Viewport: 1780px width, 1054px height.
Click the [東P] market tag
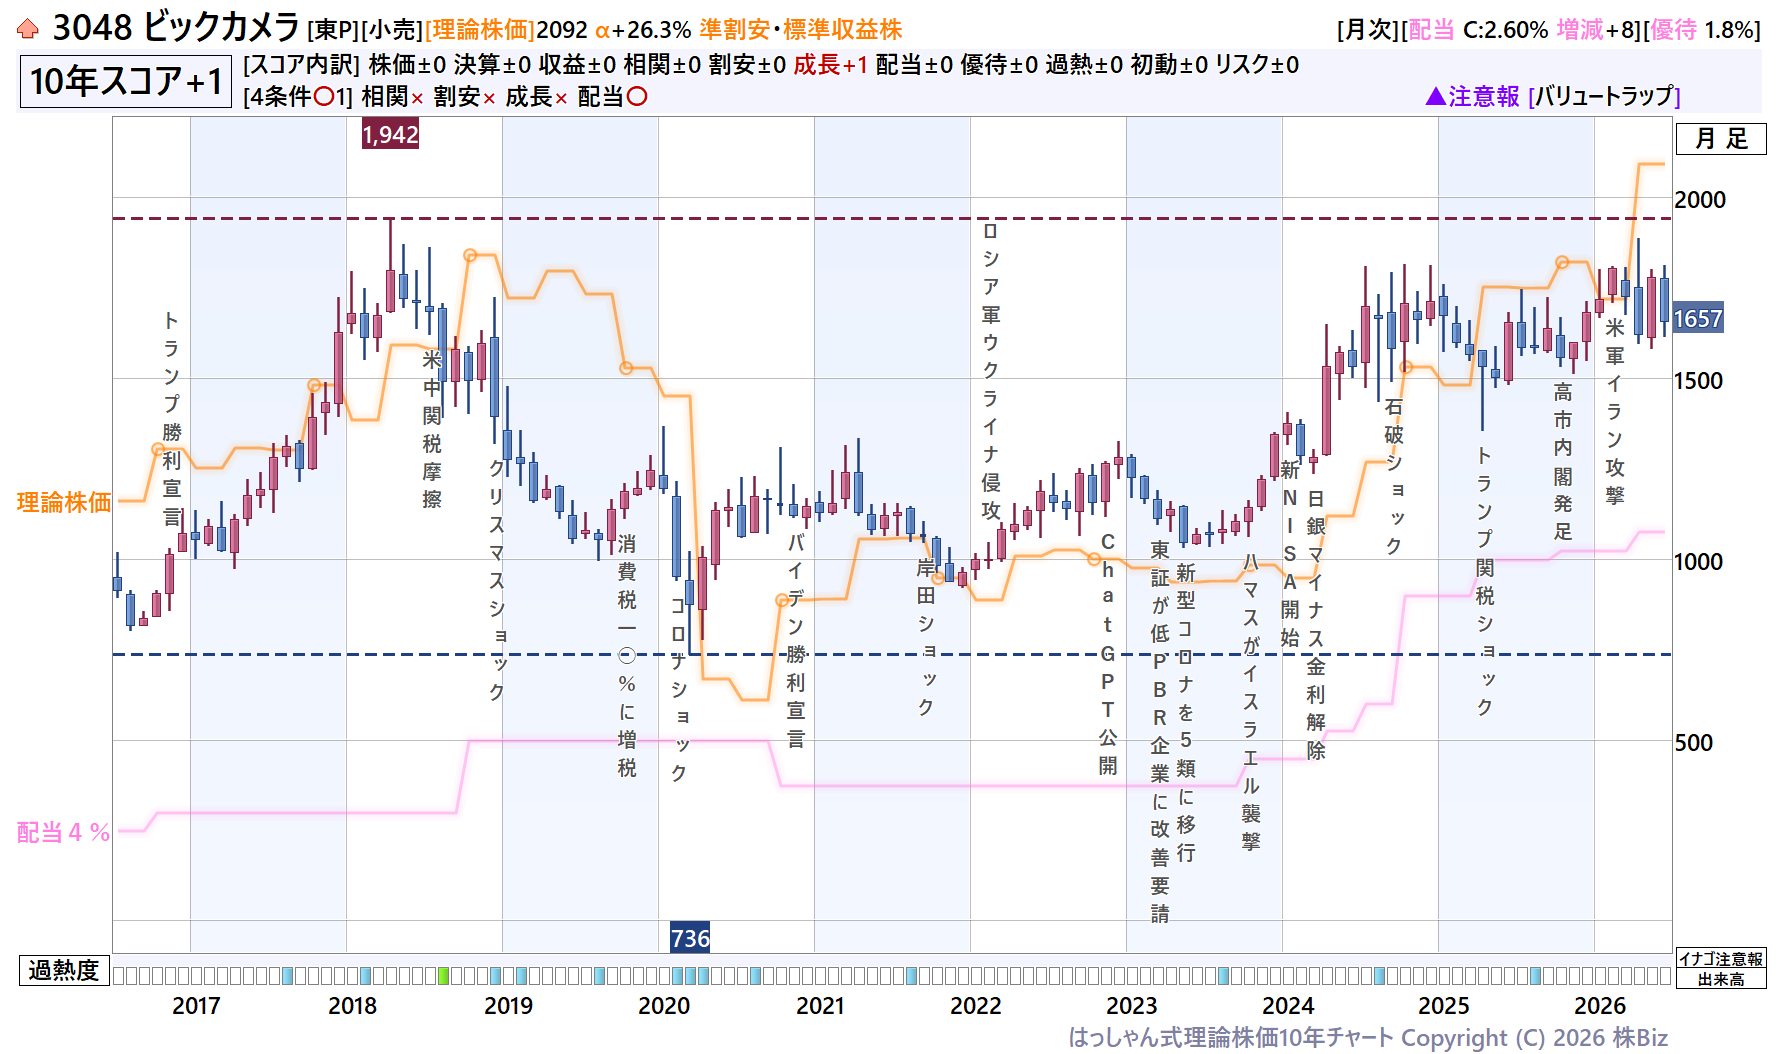point(333,30)
